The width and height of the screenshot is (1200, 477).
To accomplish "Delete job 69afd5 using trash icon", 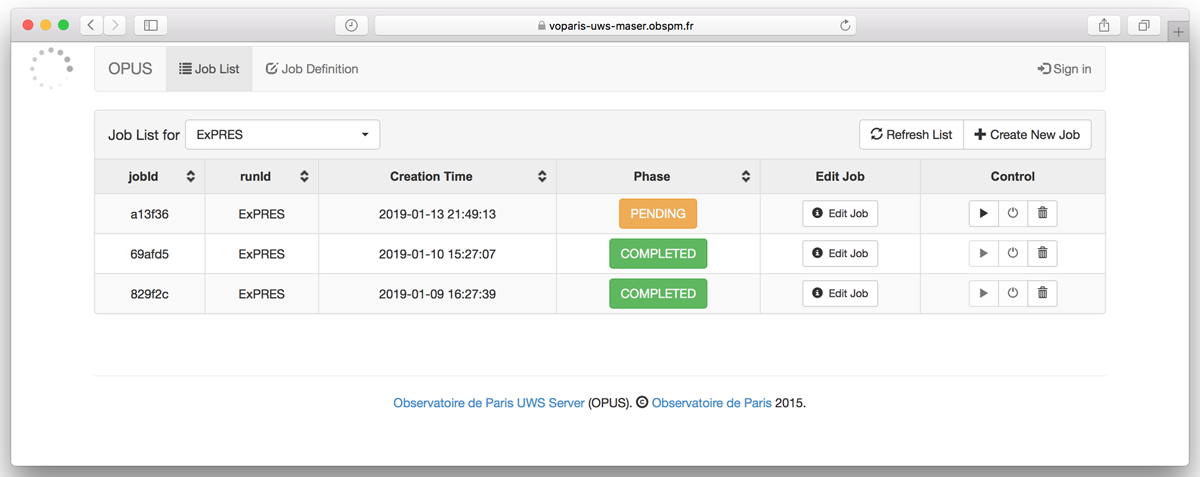I will point(1042,254).
